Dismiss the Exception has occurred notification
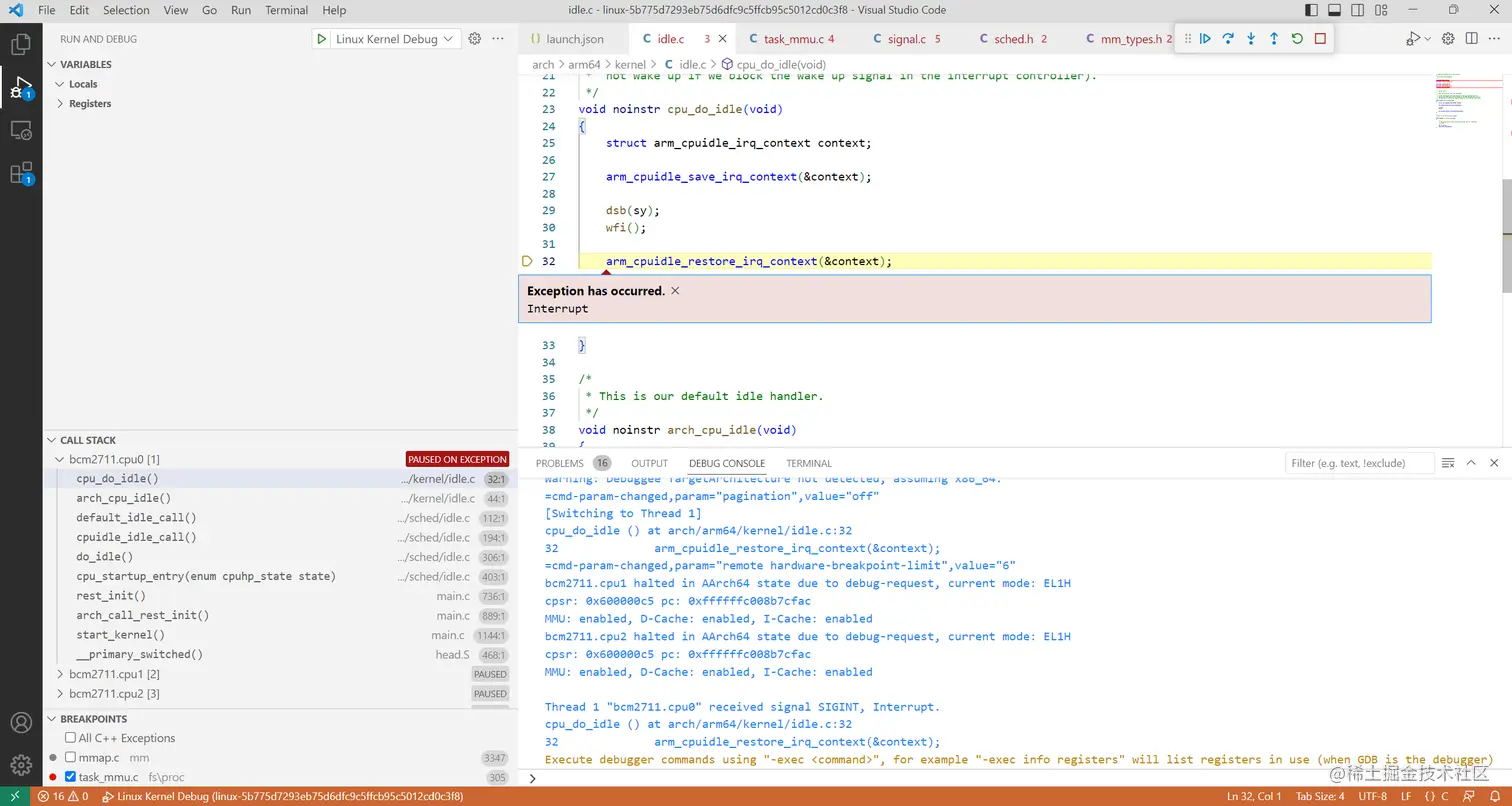The height and width of the screenshot is (806, 1512). 674,290
